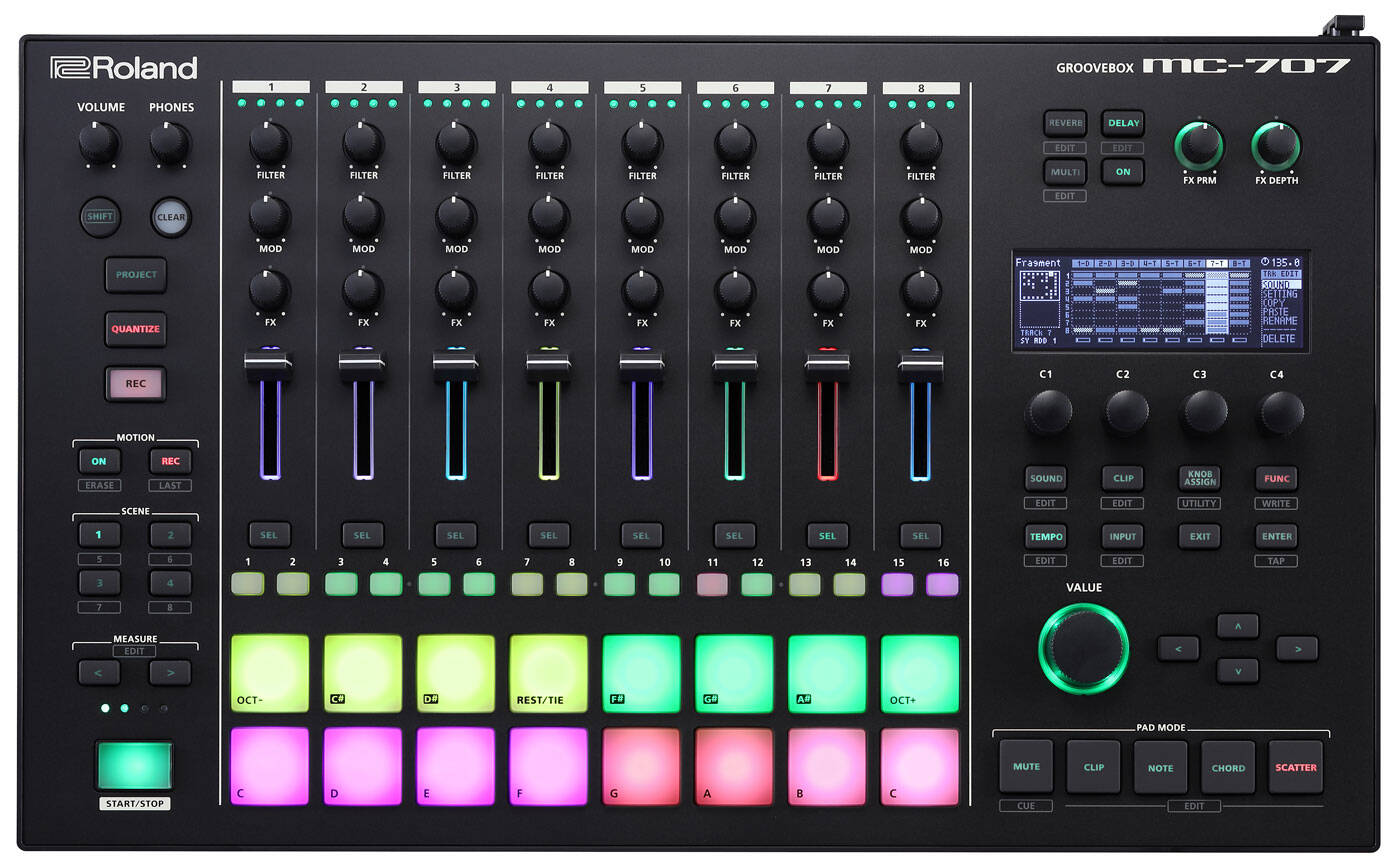The image size is (1400, 867).
Task: Tap the SOUND button
Action: (1046, 478)
